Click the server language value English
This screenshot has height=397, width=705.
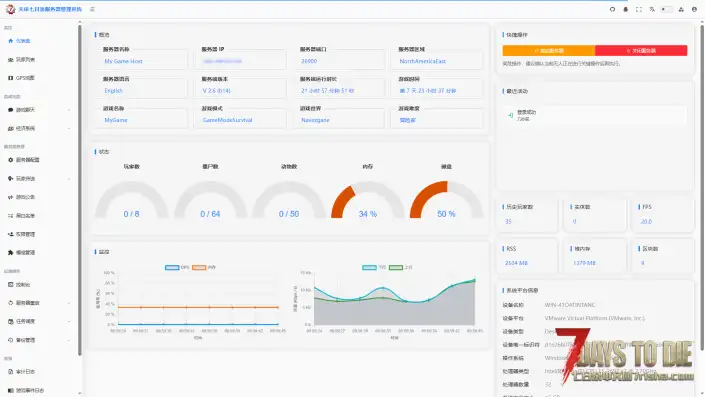(x=113, y=91)
